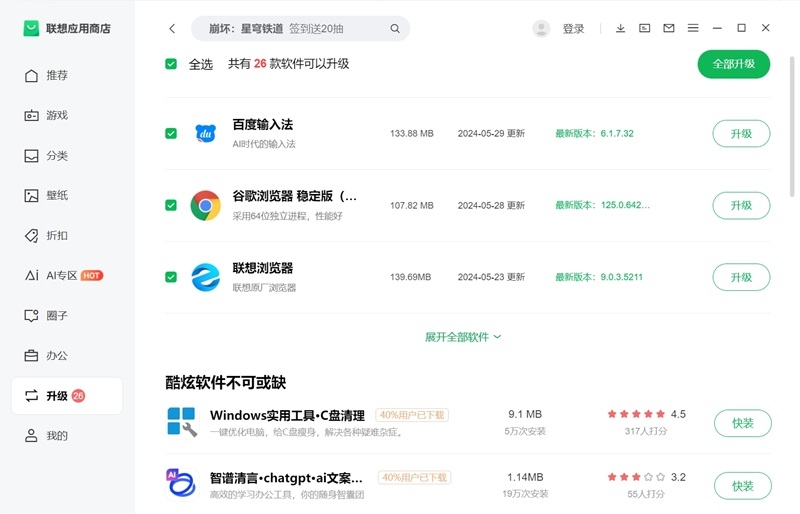Click the HOT badge next to AI专区
This screenshot has width=800, height=514.
point(92,276)
